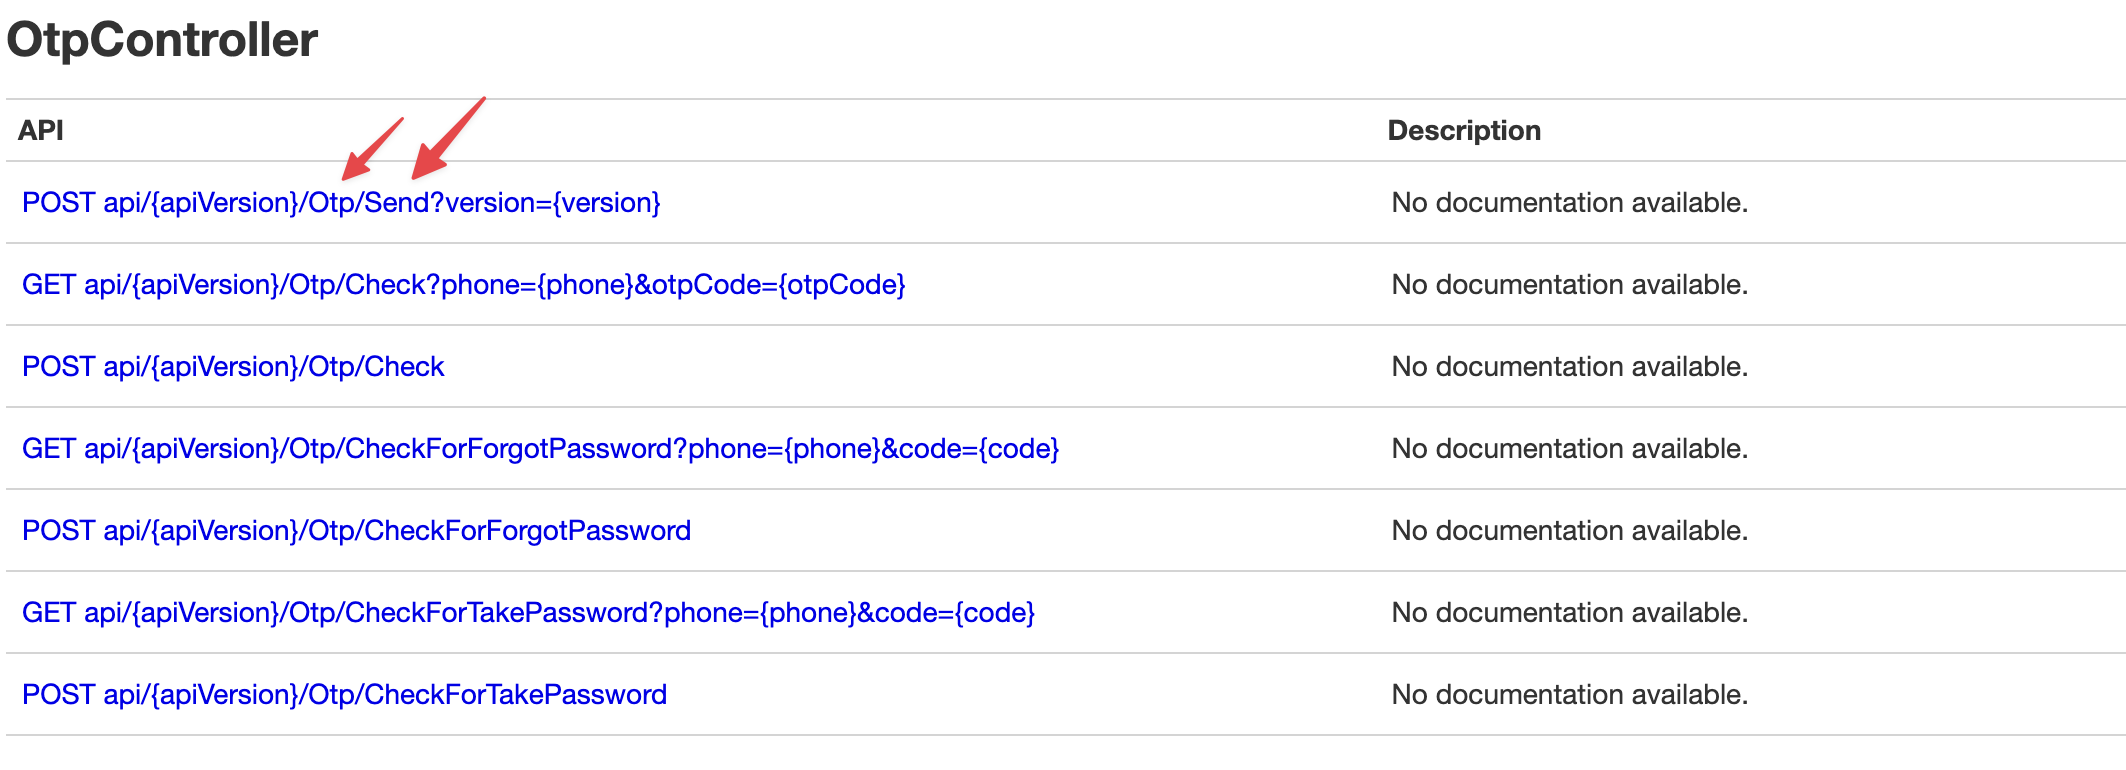Open GET Otp/Check with phone and otpCode

(x=464, y=285)
